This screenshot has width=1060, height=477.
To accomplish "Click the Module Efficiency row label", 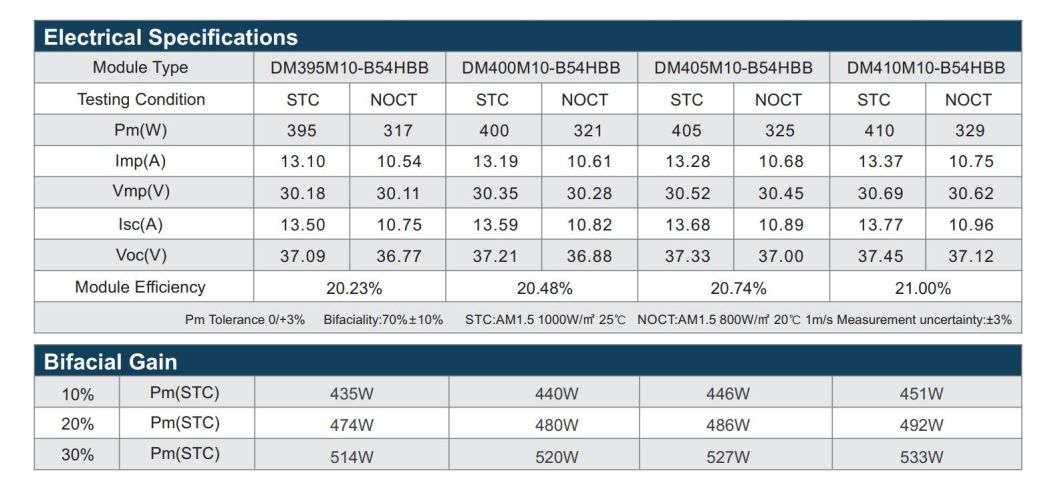I will tap(141, 287).
